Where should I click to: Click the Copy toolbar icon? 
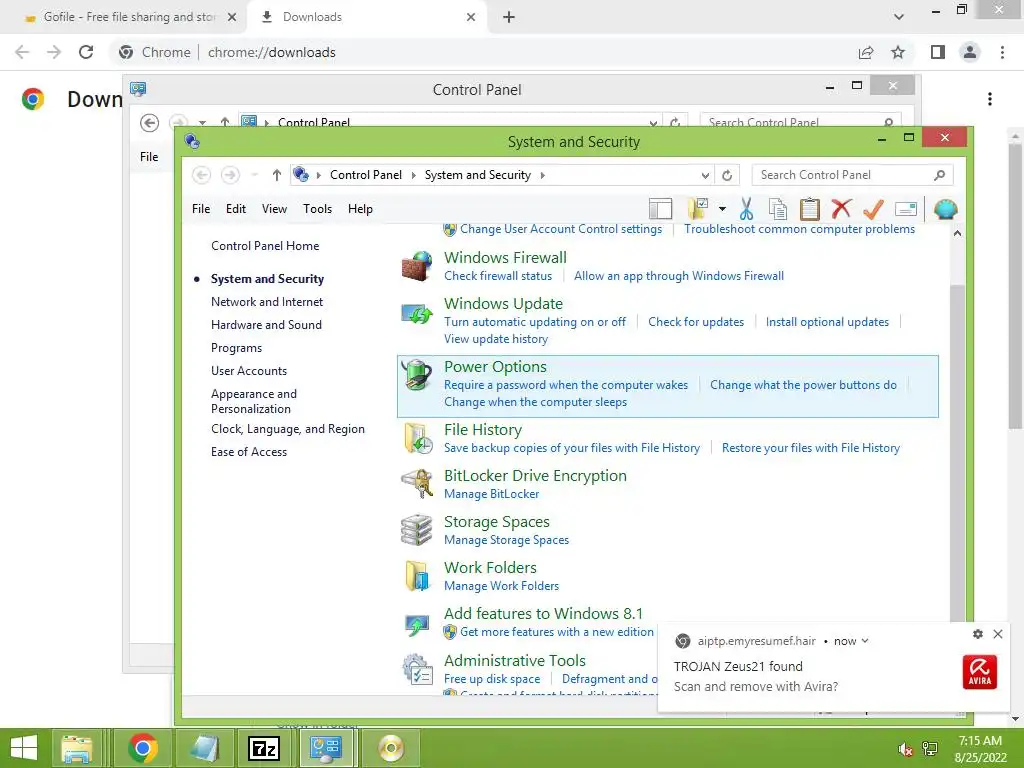click(778, 209)
